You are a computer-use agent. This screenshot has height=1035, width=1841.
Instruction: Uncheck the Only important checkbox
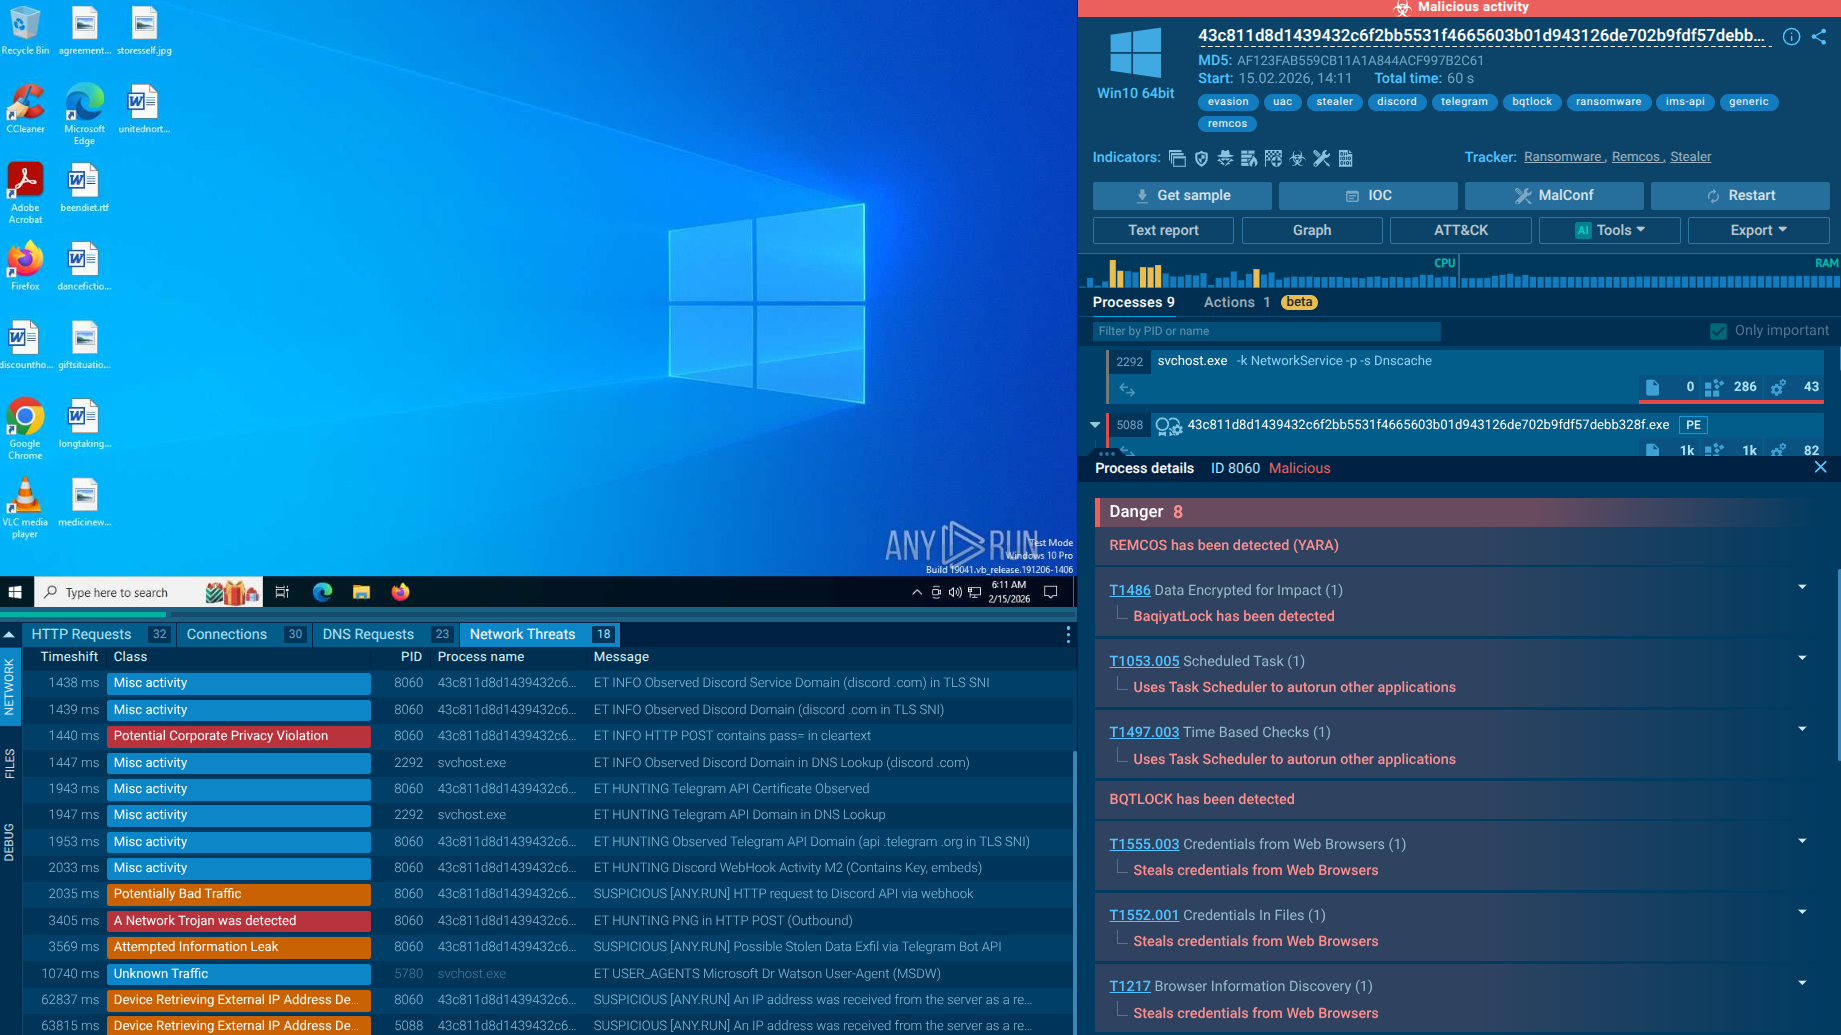click(1718, 330)
